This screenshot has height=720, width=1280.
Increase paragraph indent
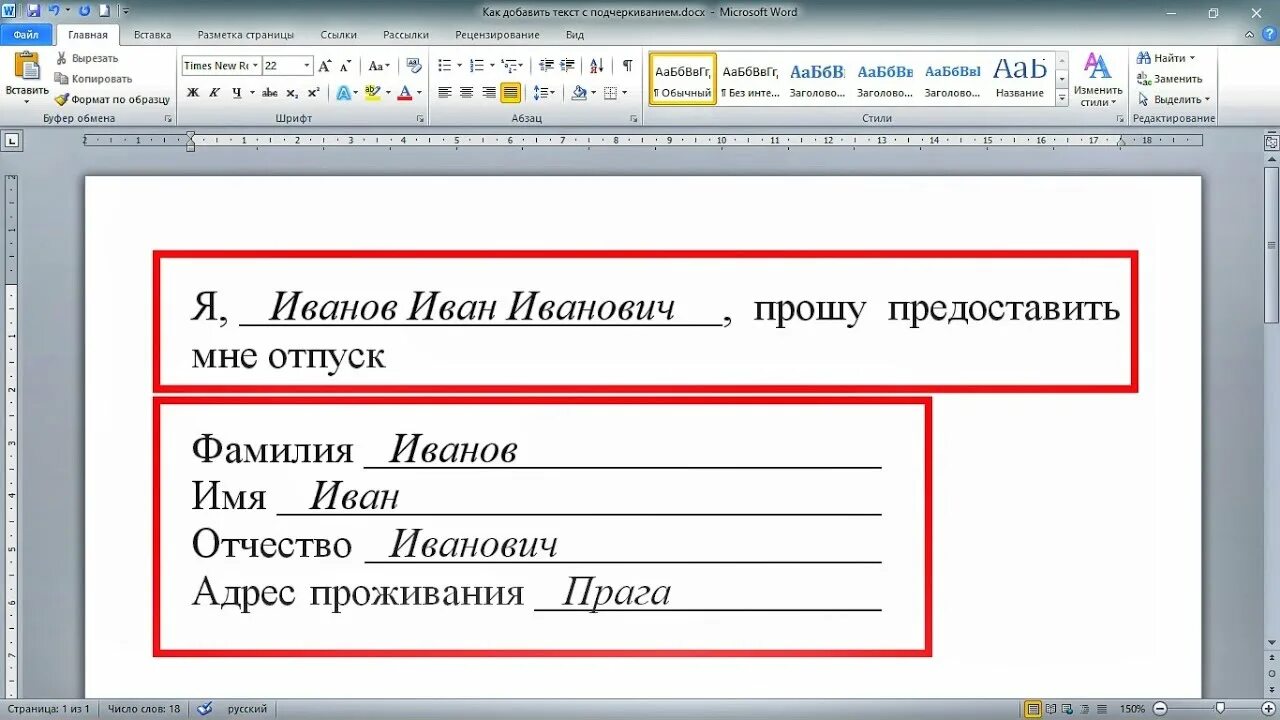pos(567,66)
